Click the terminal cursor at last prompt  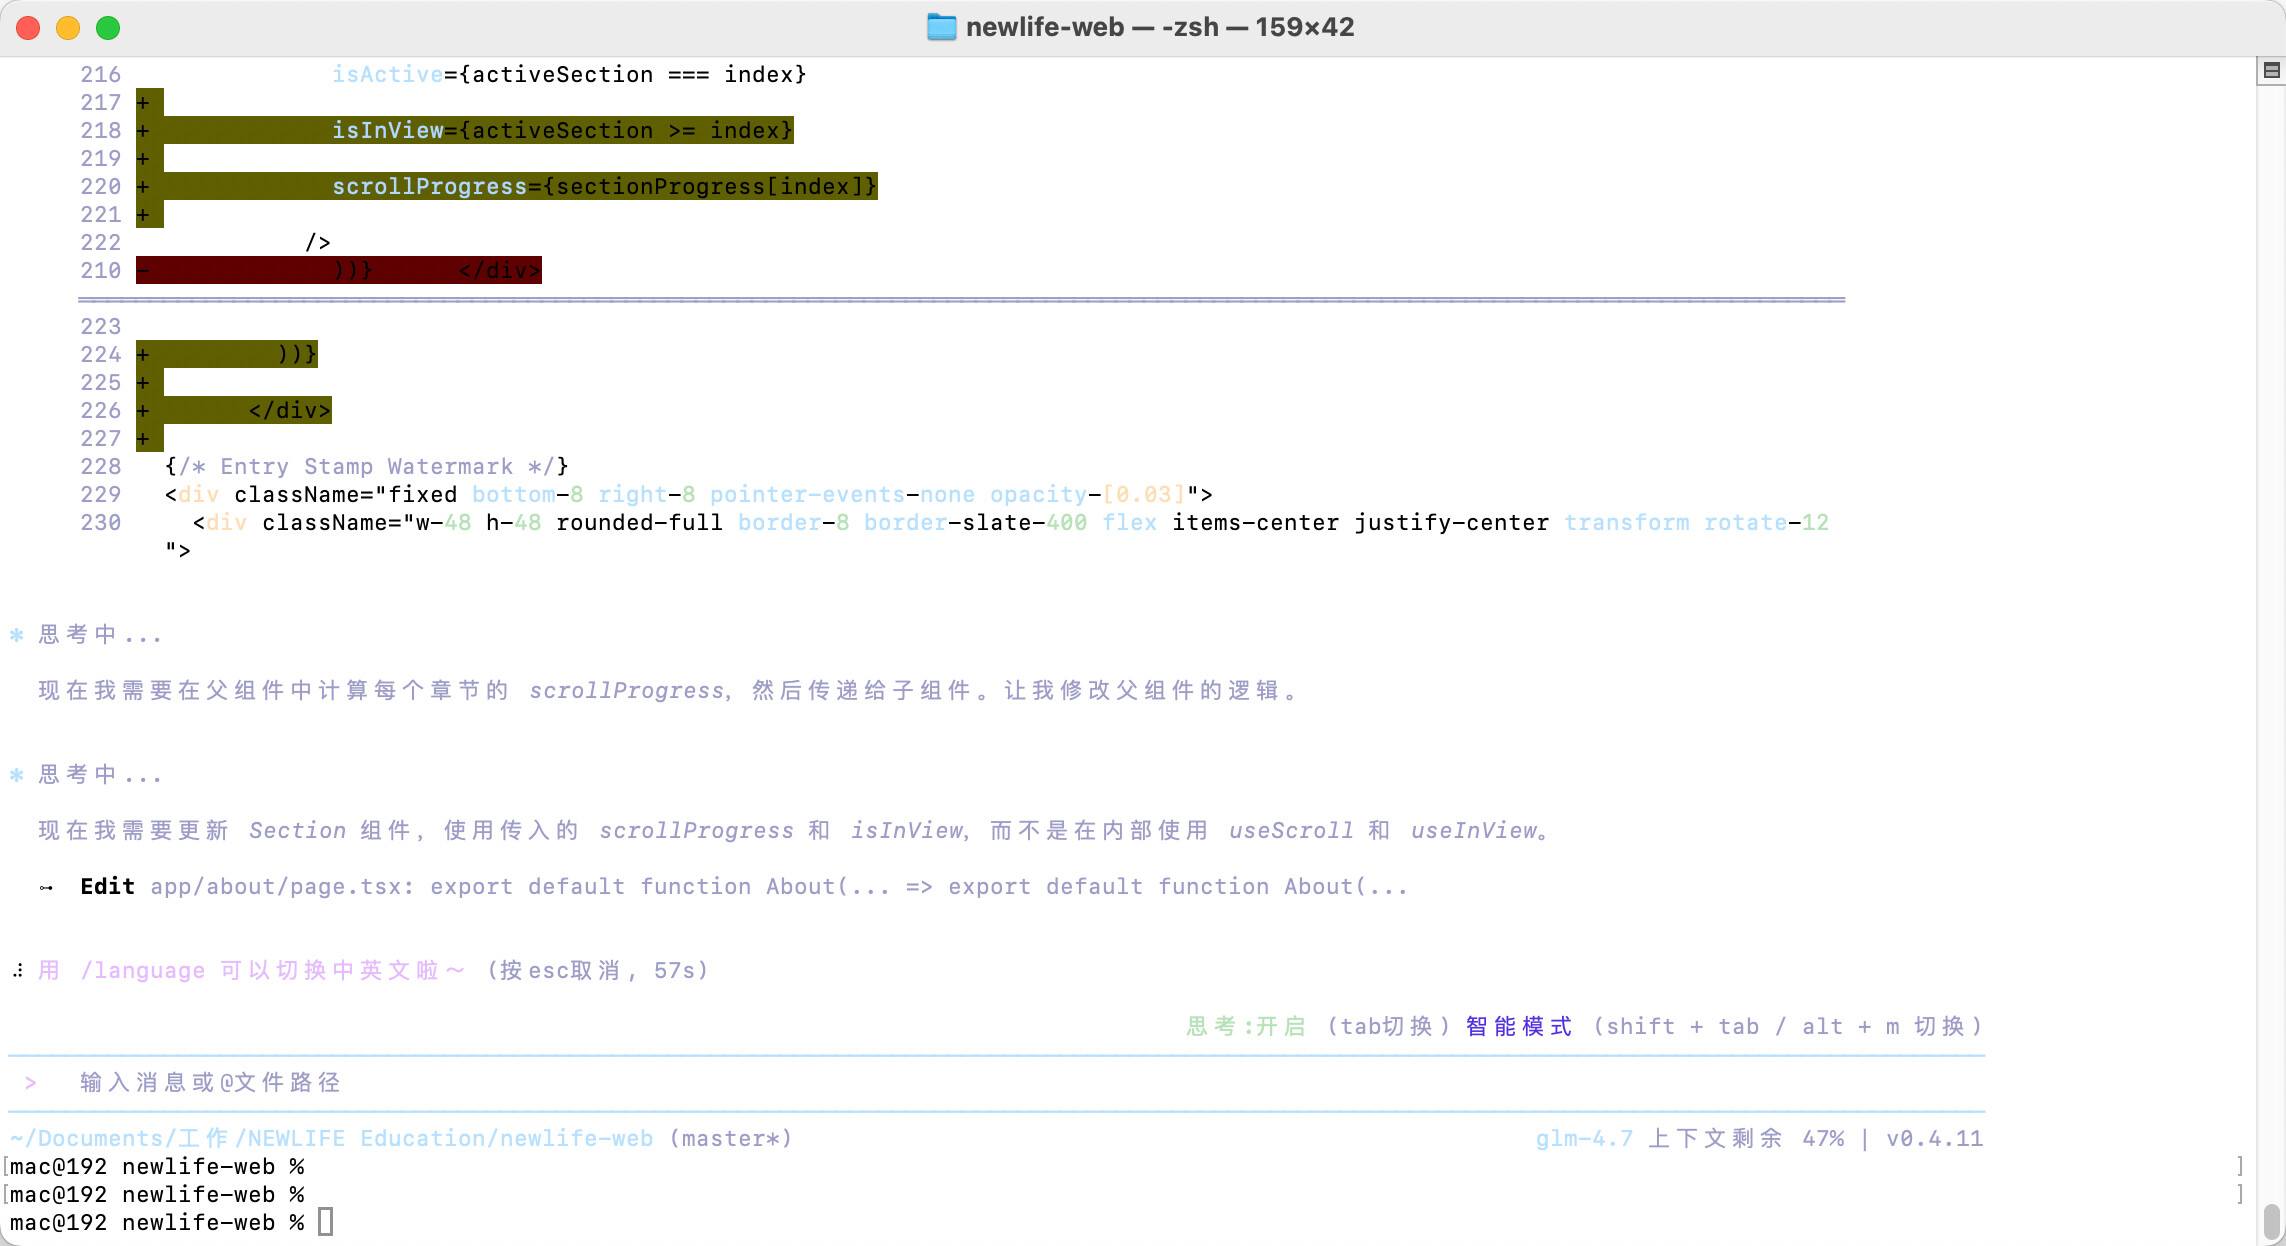point(325,1222)
